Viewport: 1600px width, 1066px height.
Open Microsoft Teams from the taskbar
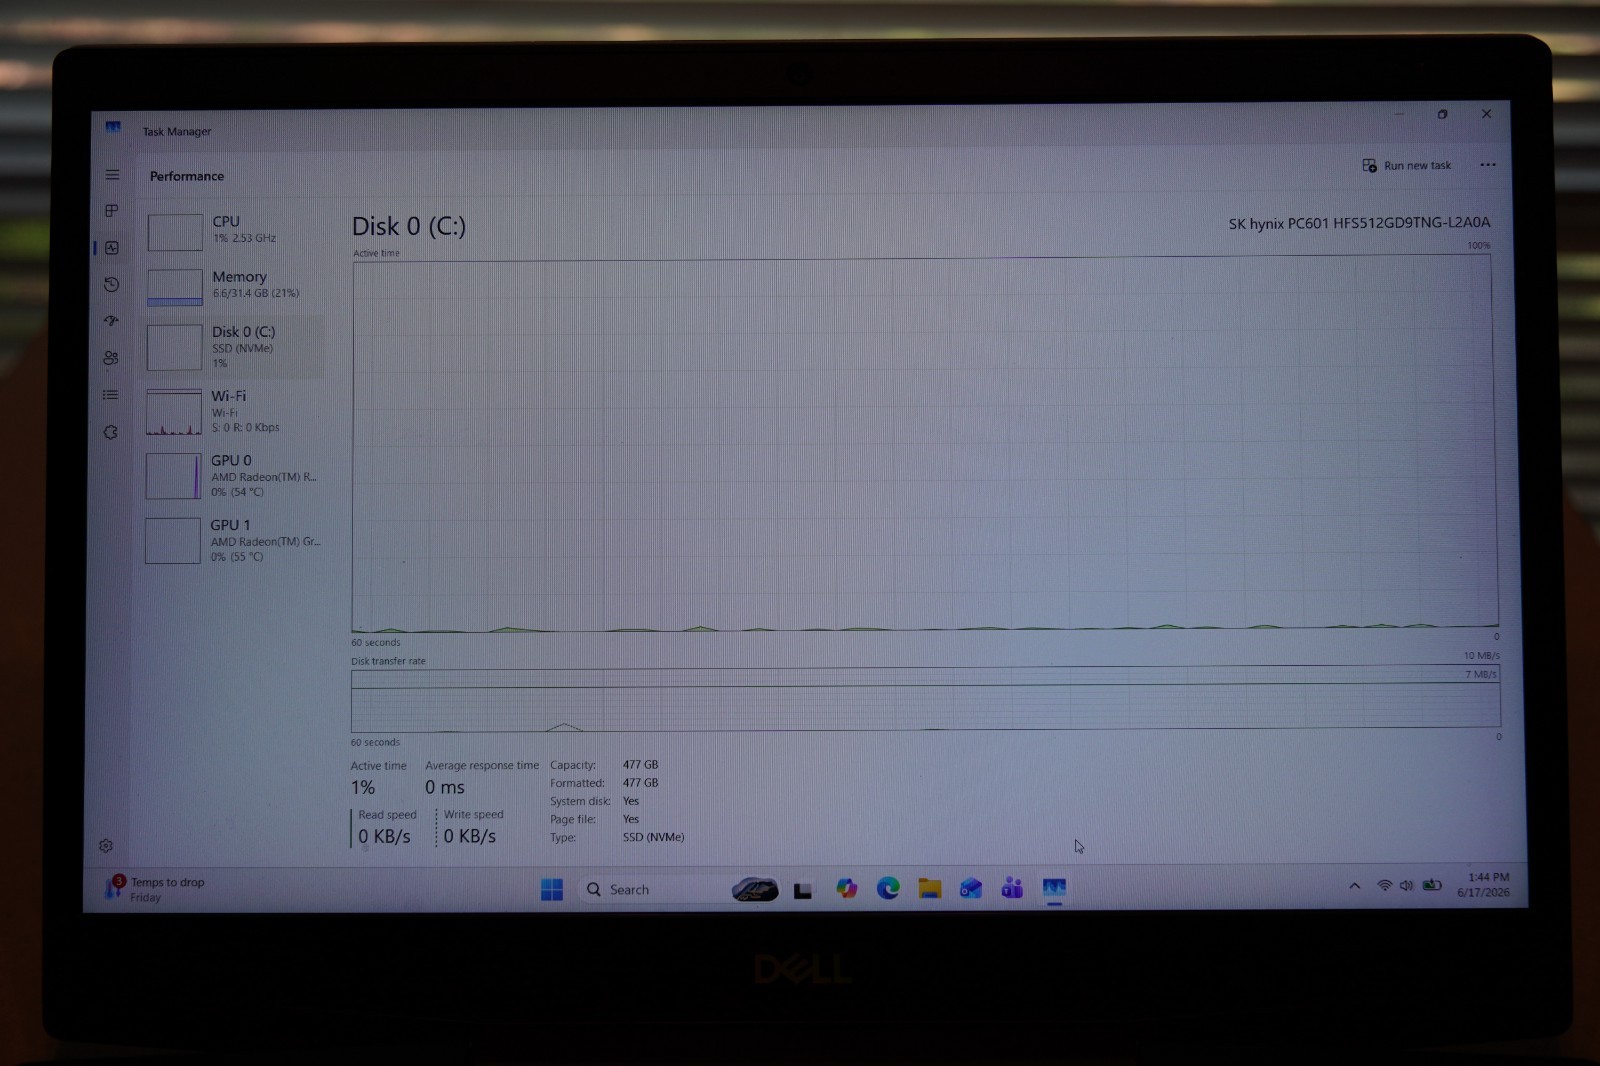[x=1012, y=888]
